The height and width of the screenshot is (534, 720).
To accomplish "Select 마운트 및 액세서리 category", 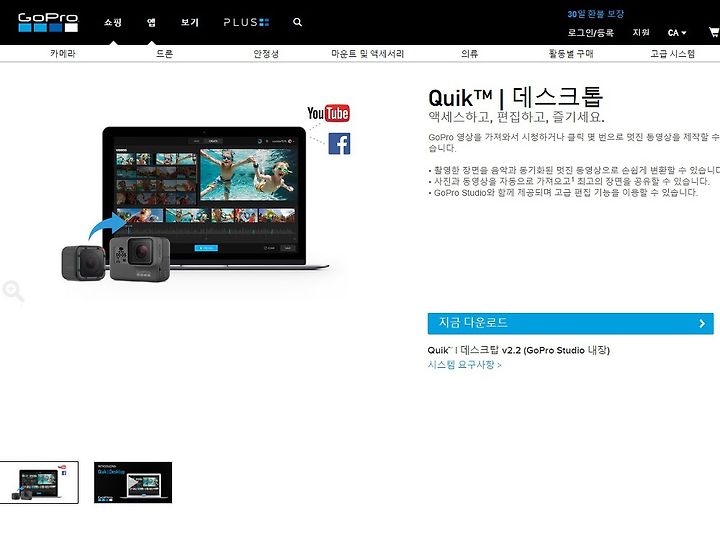I will click(x=367, y=54).
